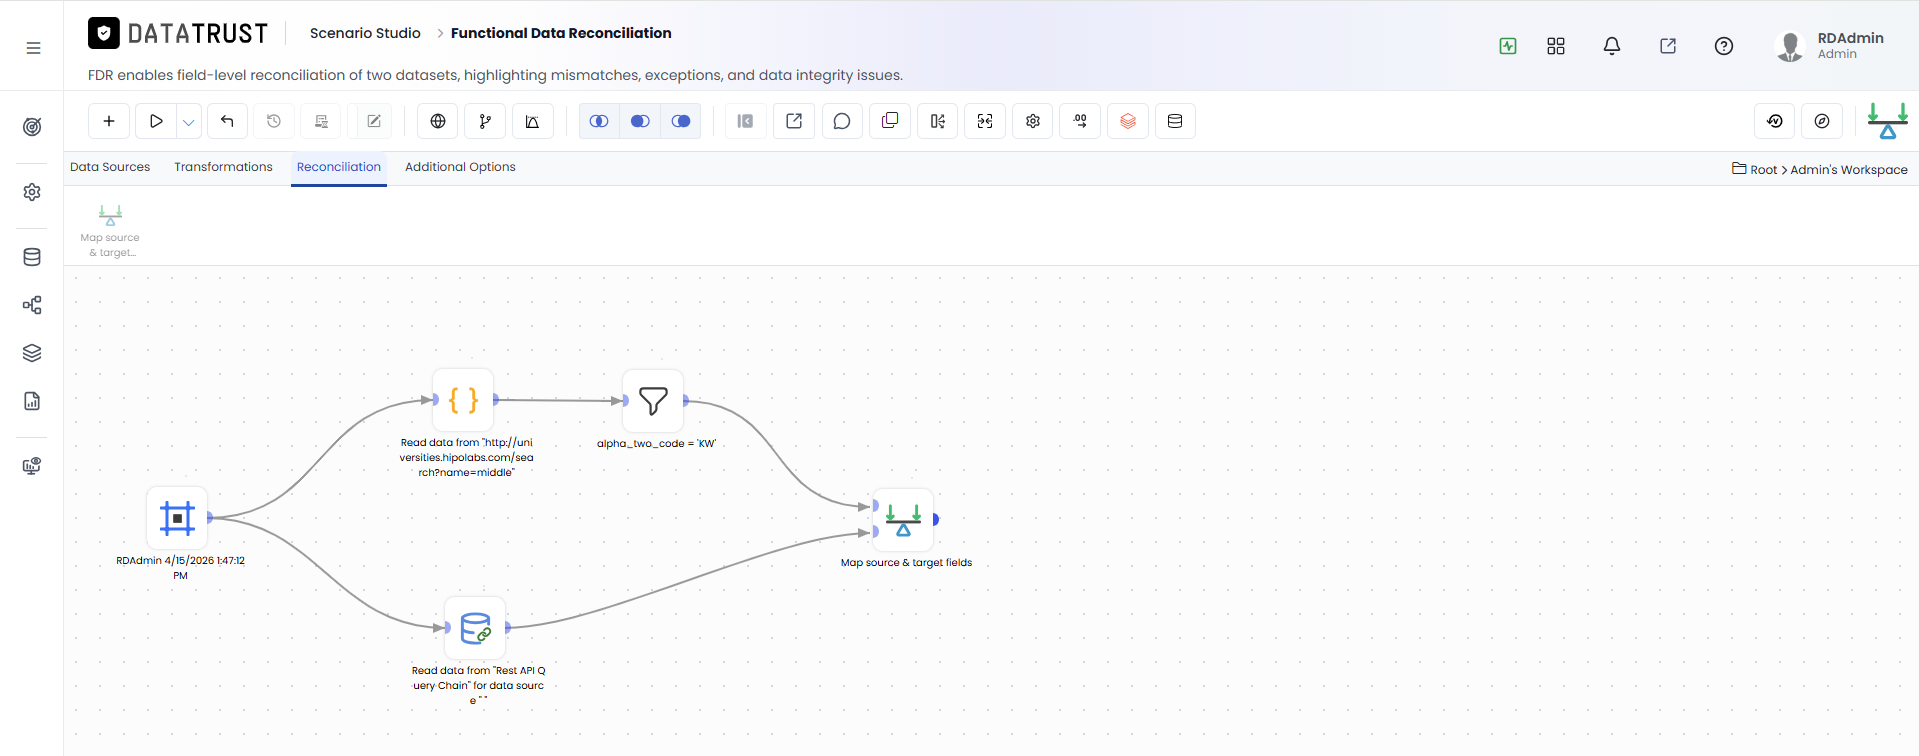
Task: Click the focus brackets toolbar icon
Action: coord(985,121)
